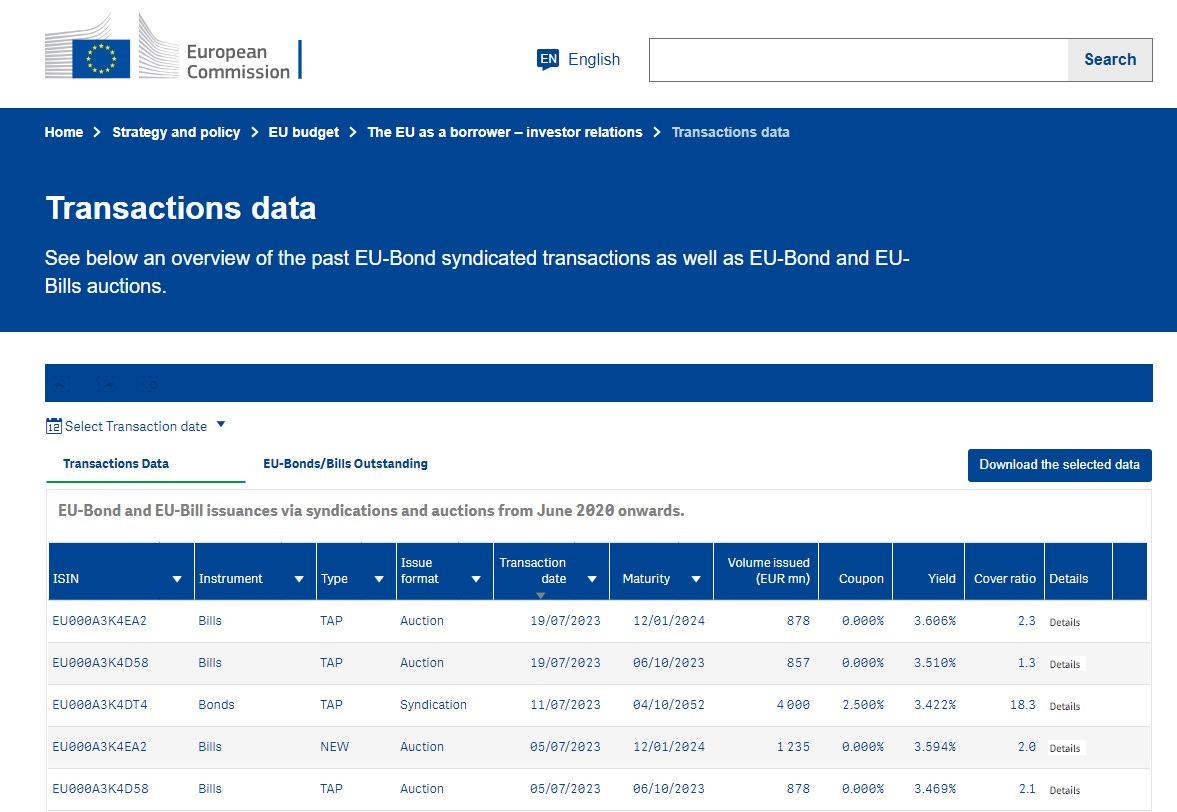
Task: Open Details for the 857 volume row
Action: [x=1064, y=664]
